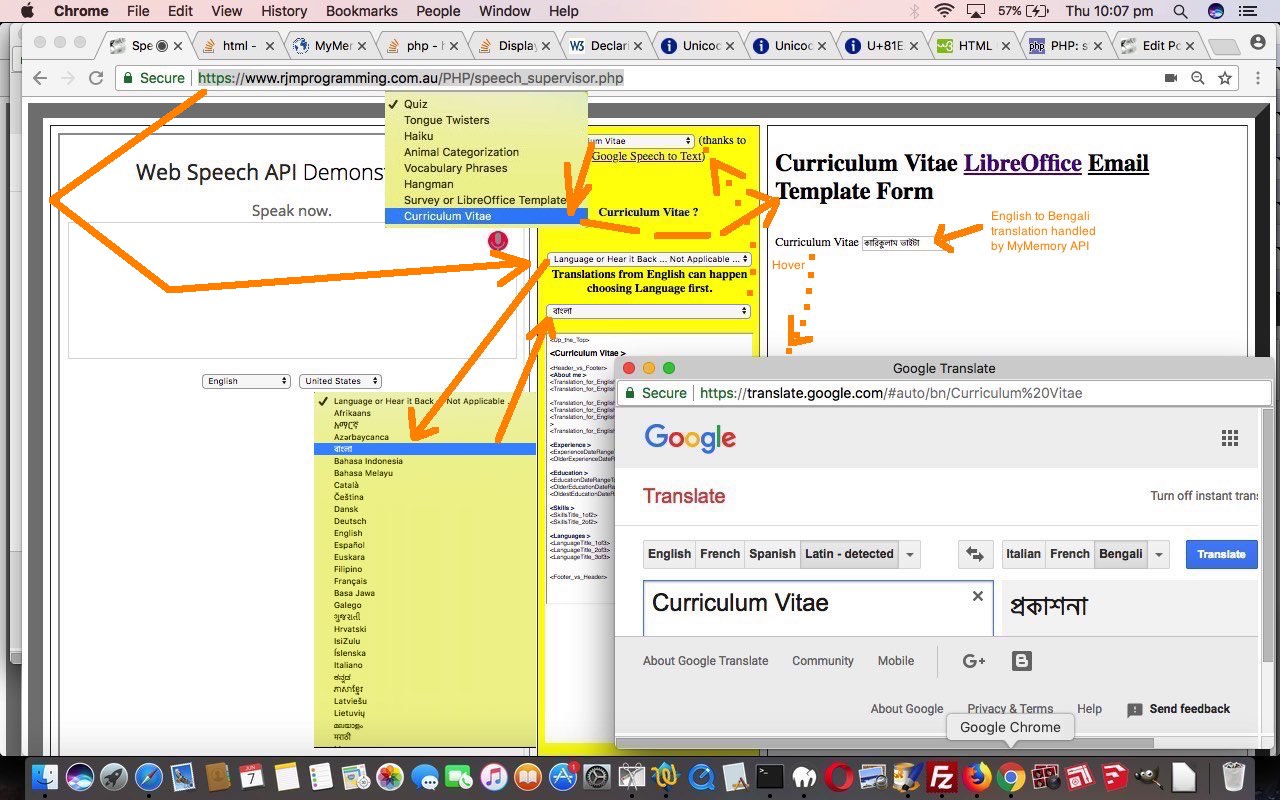Viewport: 1280px width, 800px height.
Task: Select Italian as target language
Action: tap(1023, 554)
